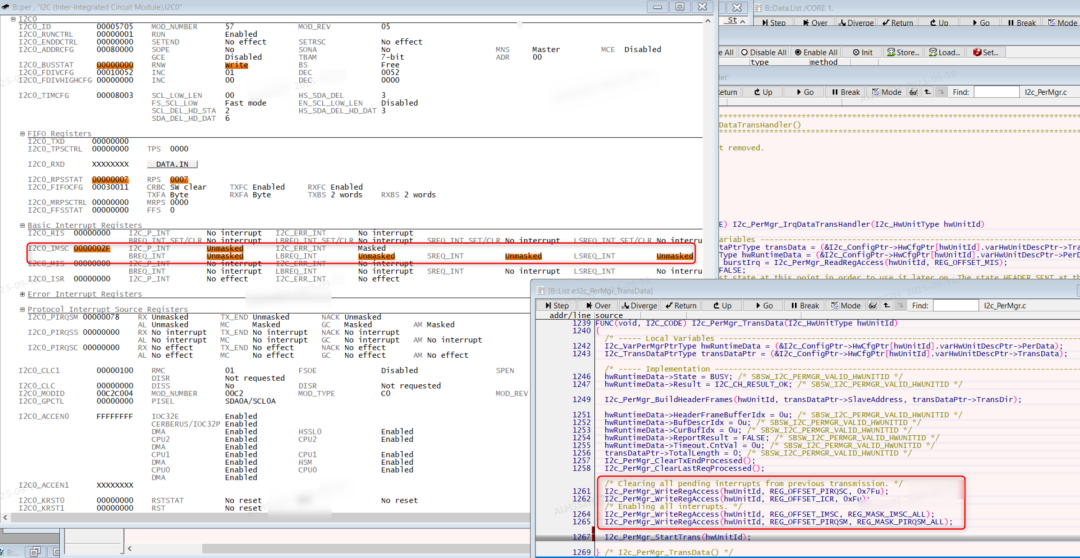This screenshot has height=558, width=1080.
Task: Click the I2C0_ACCEN0 value FFFFFFFF
Action: (x=114, y=416)
